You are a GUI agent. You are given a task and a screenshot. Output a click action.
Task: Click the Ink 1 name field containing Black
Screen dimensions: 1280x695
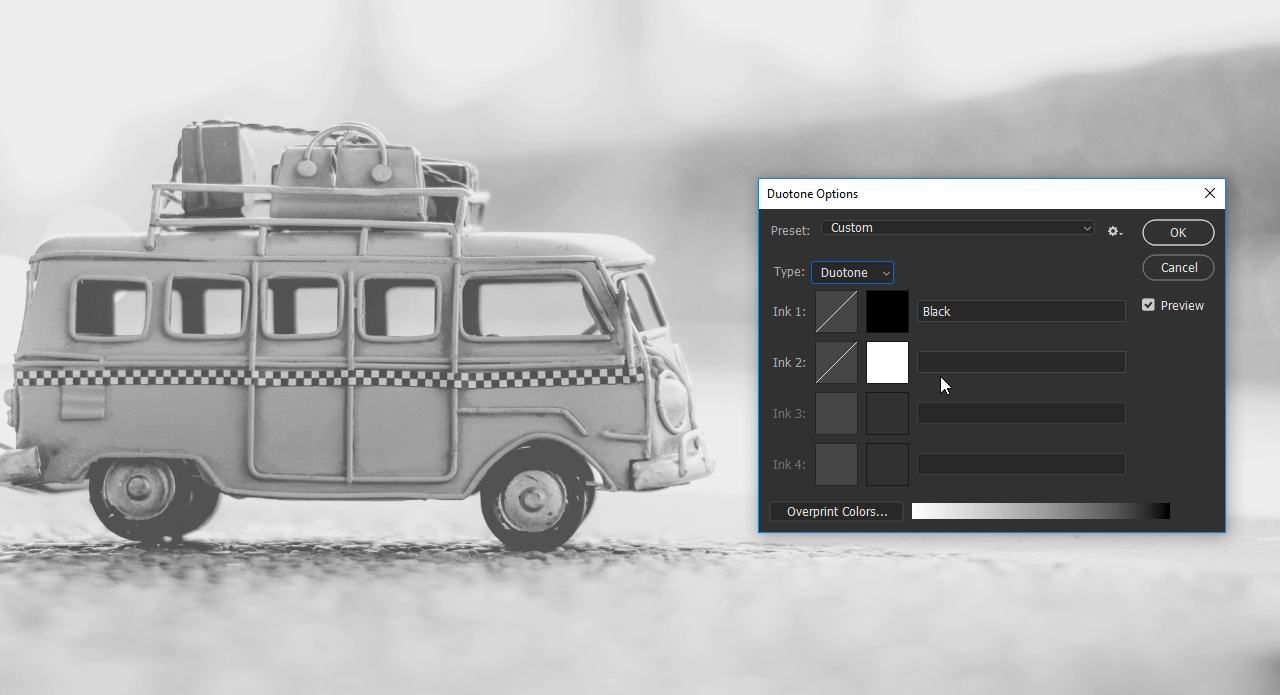tap(1021, 312)
